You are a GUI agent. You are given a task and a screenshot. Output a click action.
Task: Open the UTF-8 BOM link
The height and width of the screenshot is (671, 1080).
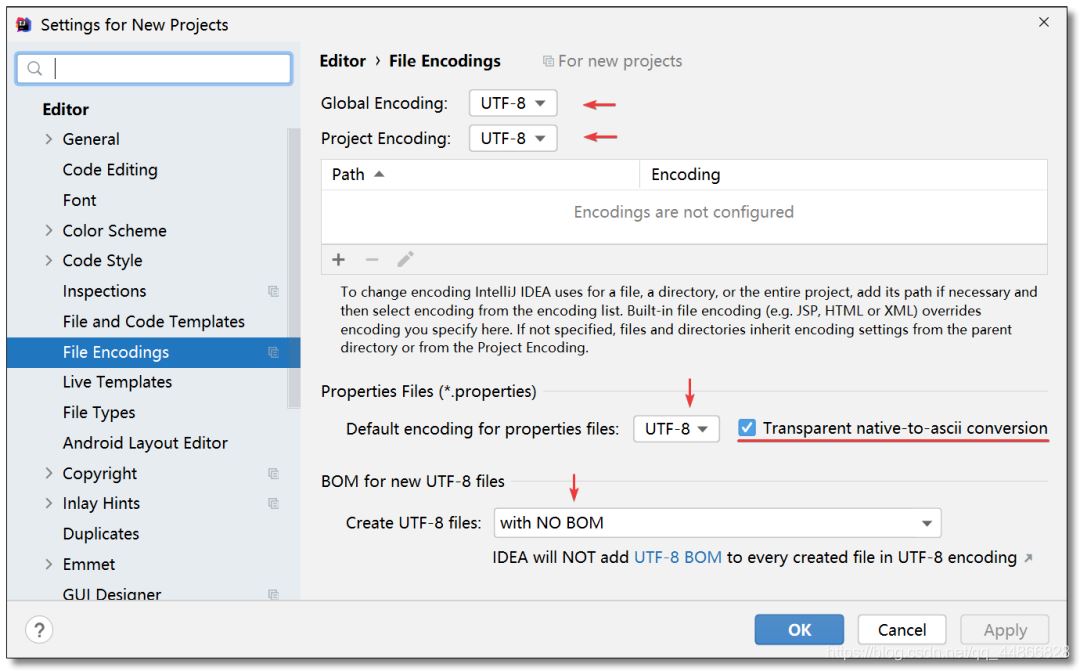point(677,558)
